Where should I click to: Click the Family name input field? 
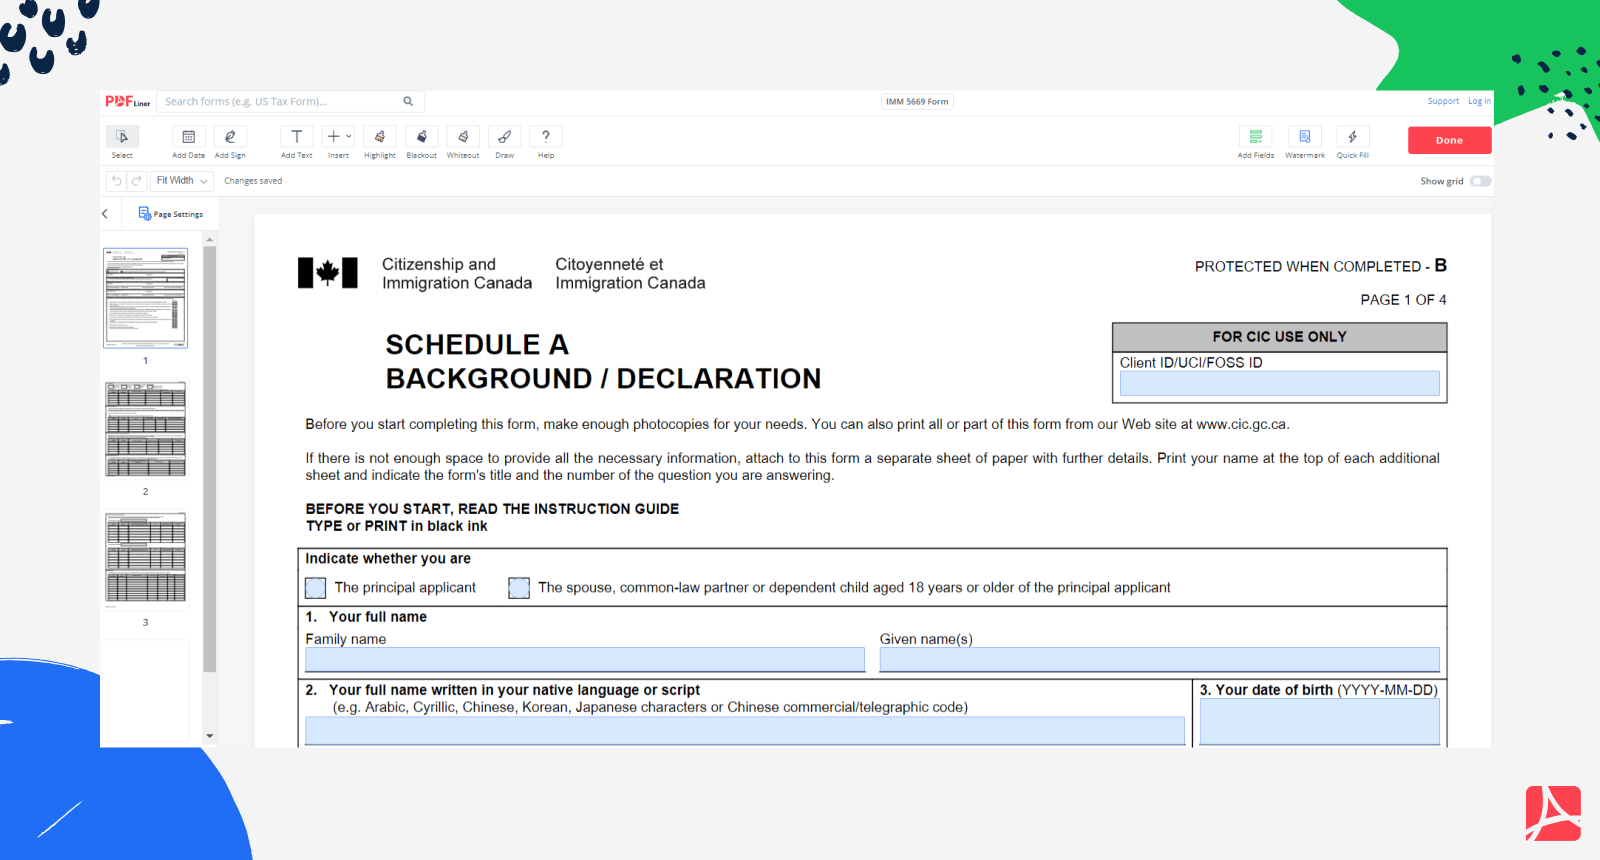[x=584, y=659]
